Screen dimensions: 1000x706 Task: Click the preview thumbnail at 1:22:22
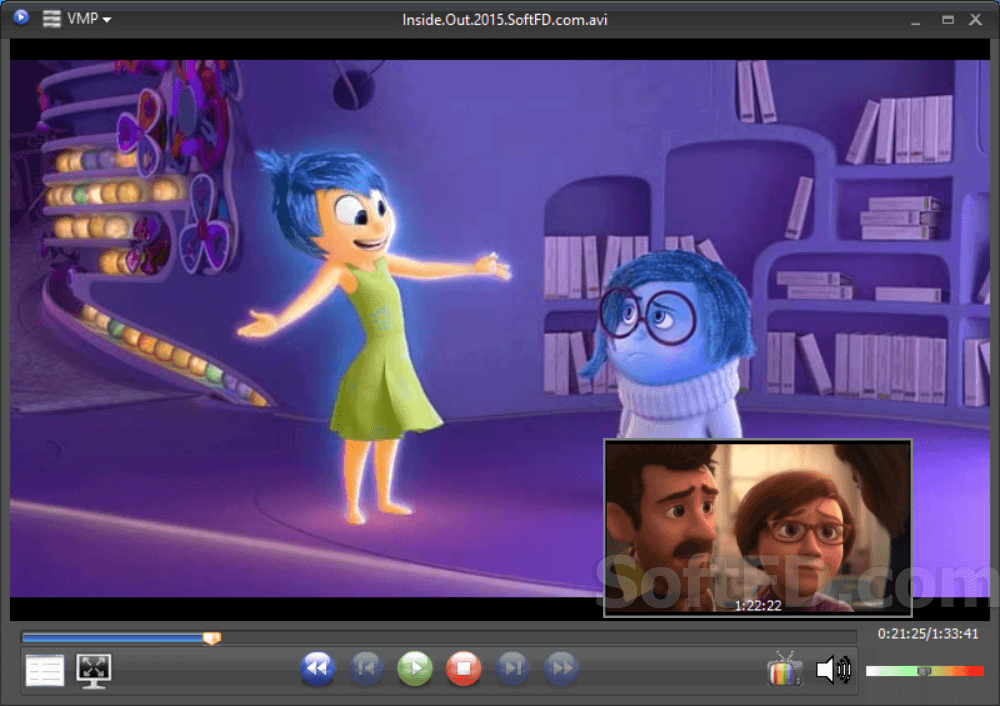point(758,528)
